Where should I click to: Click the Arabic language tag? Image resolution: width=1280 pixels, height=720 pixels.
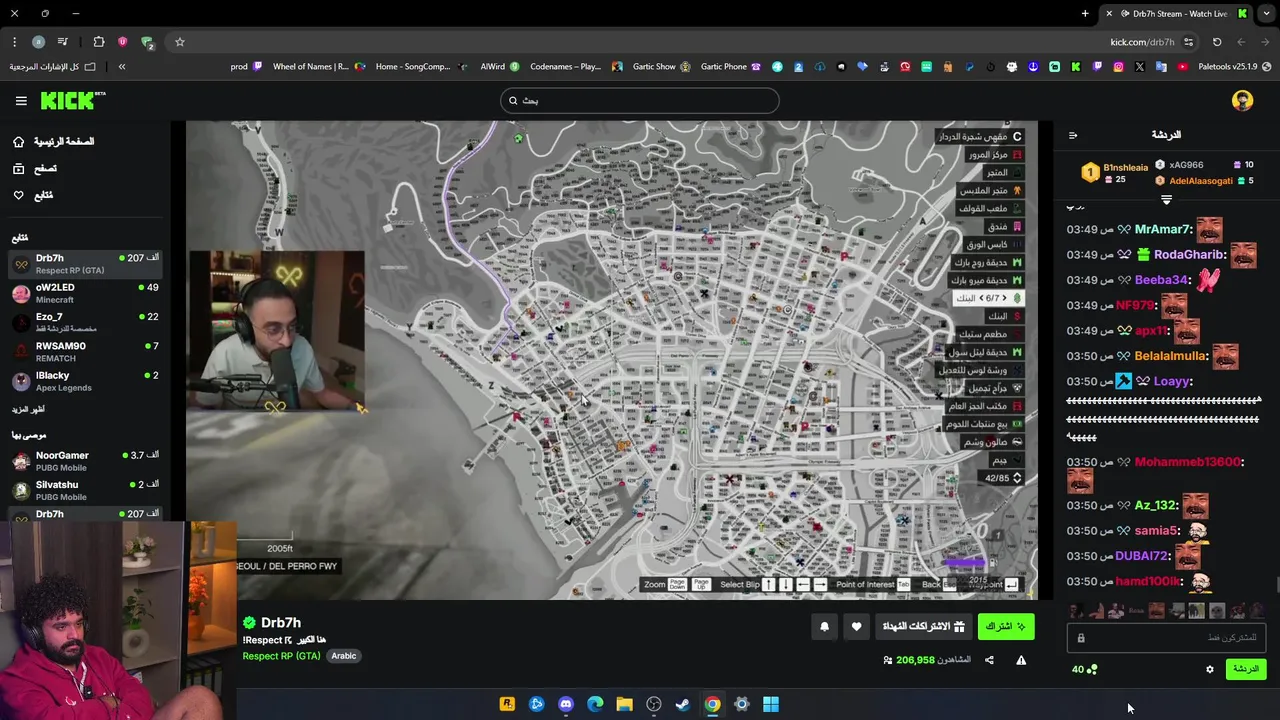point(344,656)
